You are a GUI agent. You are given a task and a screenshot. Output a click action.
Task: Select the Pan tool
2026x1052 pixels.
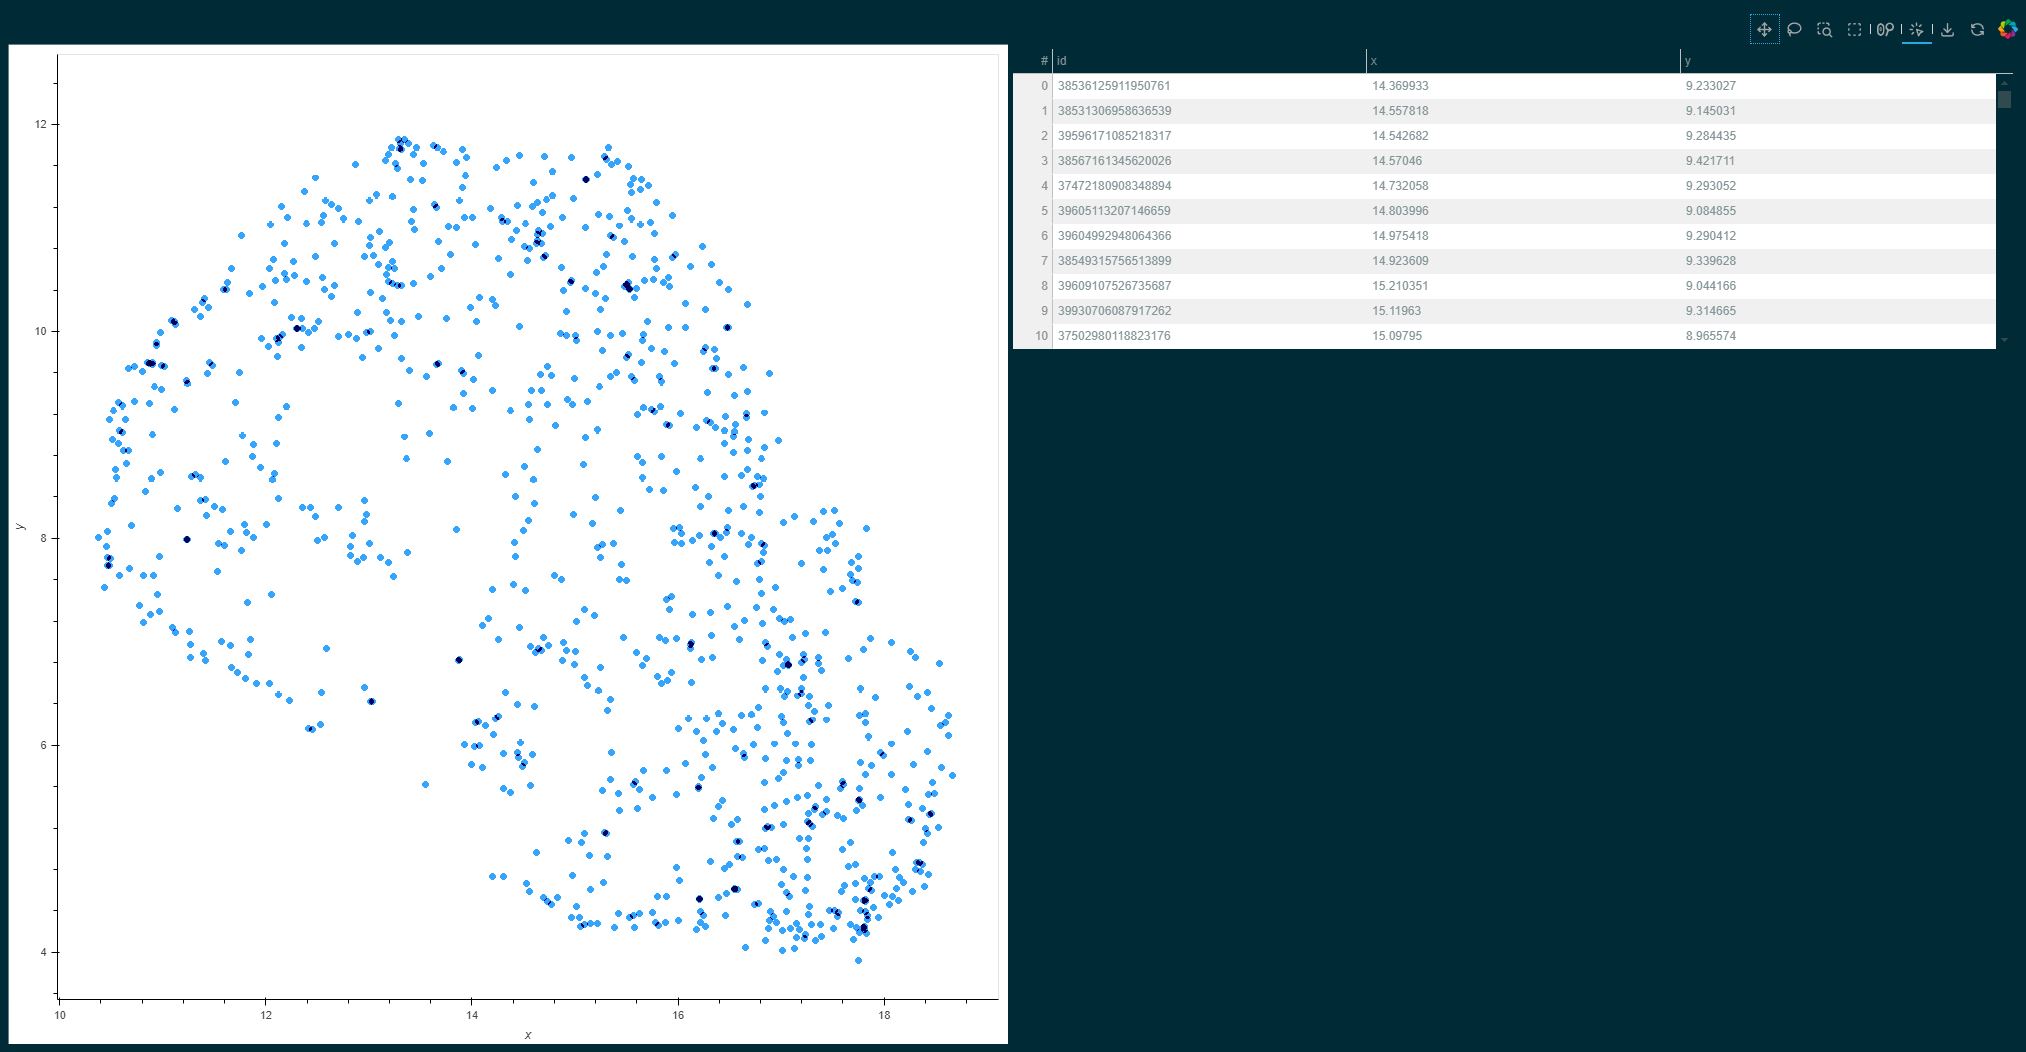coord(1764,30)
